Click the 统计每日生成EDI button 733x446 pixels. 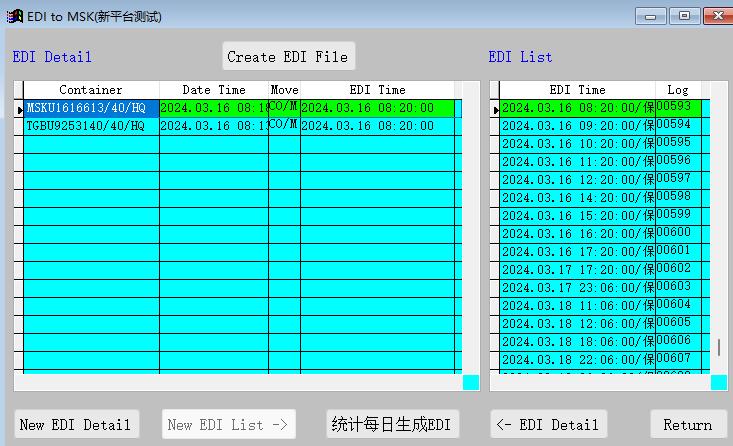(392, 424)
